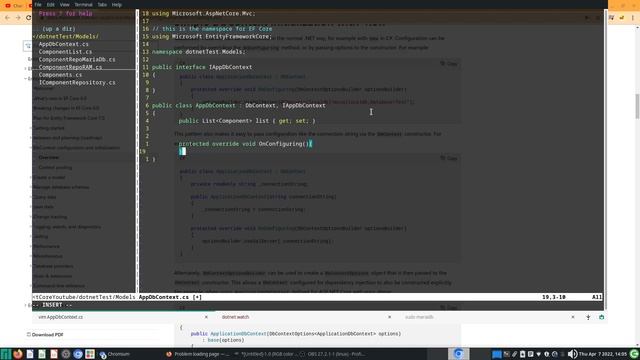Click the green circular icon at taskbar end
The height and width of the screenshot is (360, 640).
point(634,354)
